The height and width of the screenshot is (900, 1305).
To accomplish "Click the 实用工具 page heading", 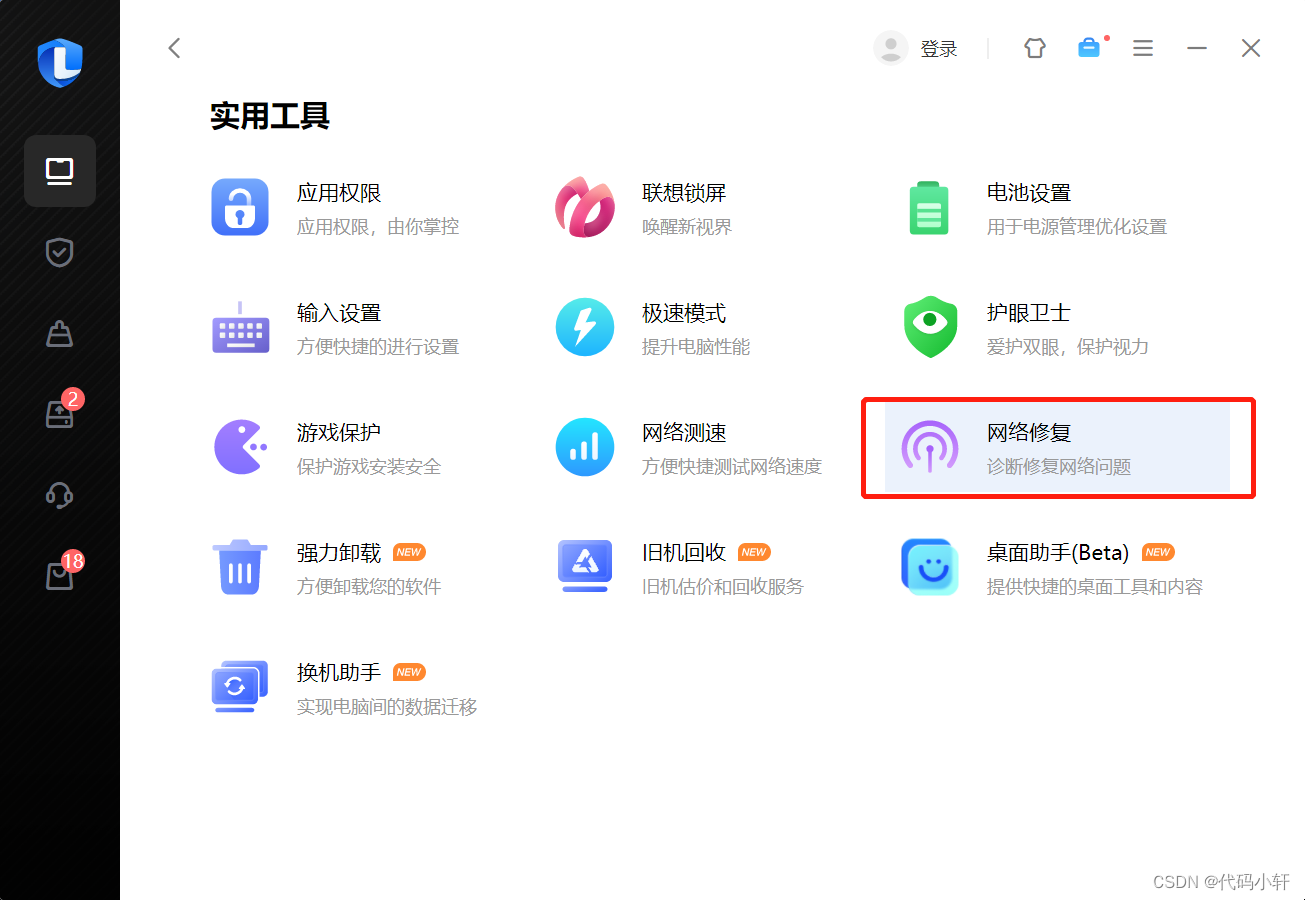I will (x=270, y=116).
